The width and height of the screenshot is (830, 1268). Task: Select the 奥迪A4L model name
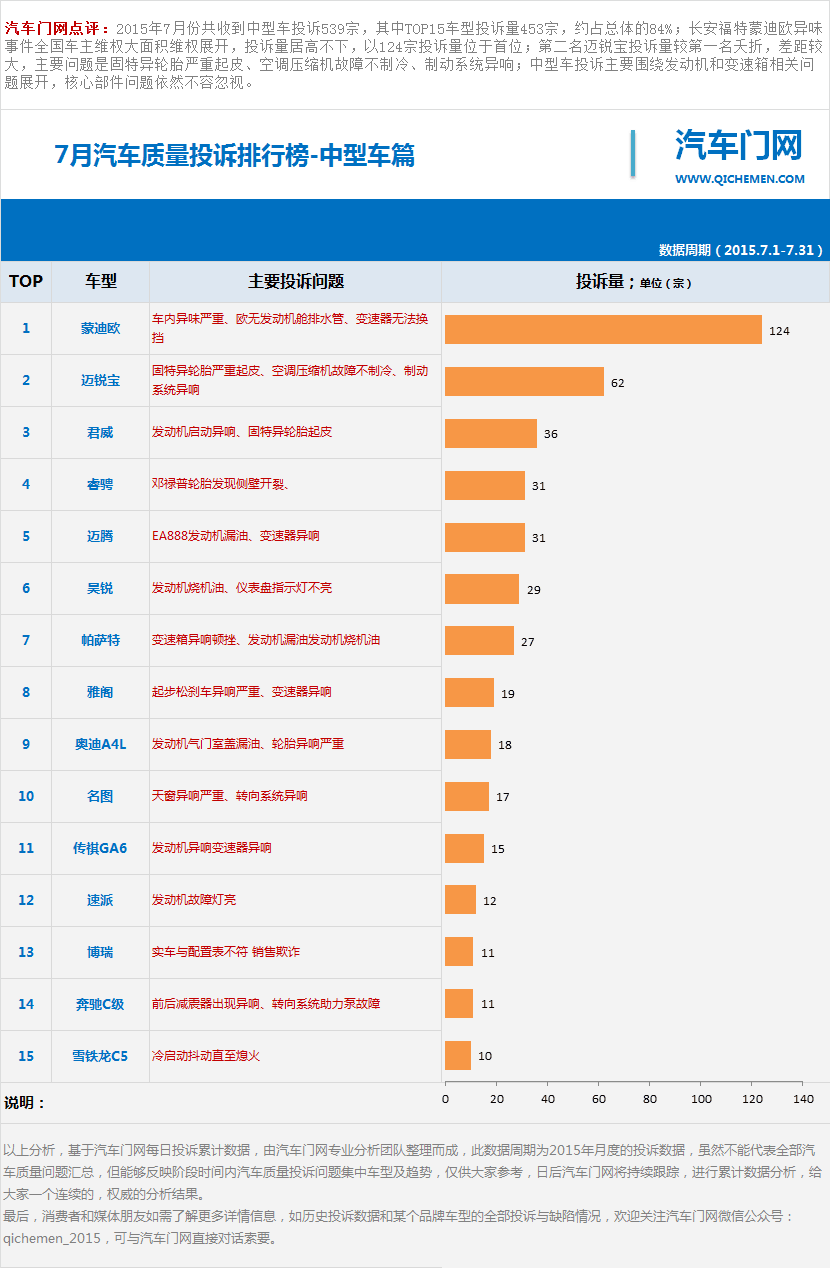[x=100, y=744]
